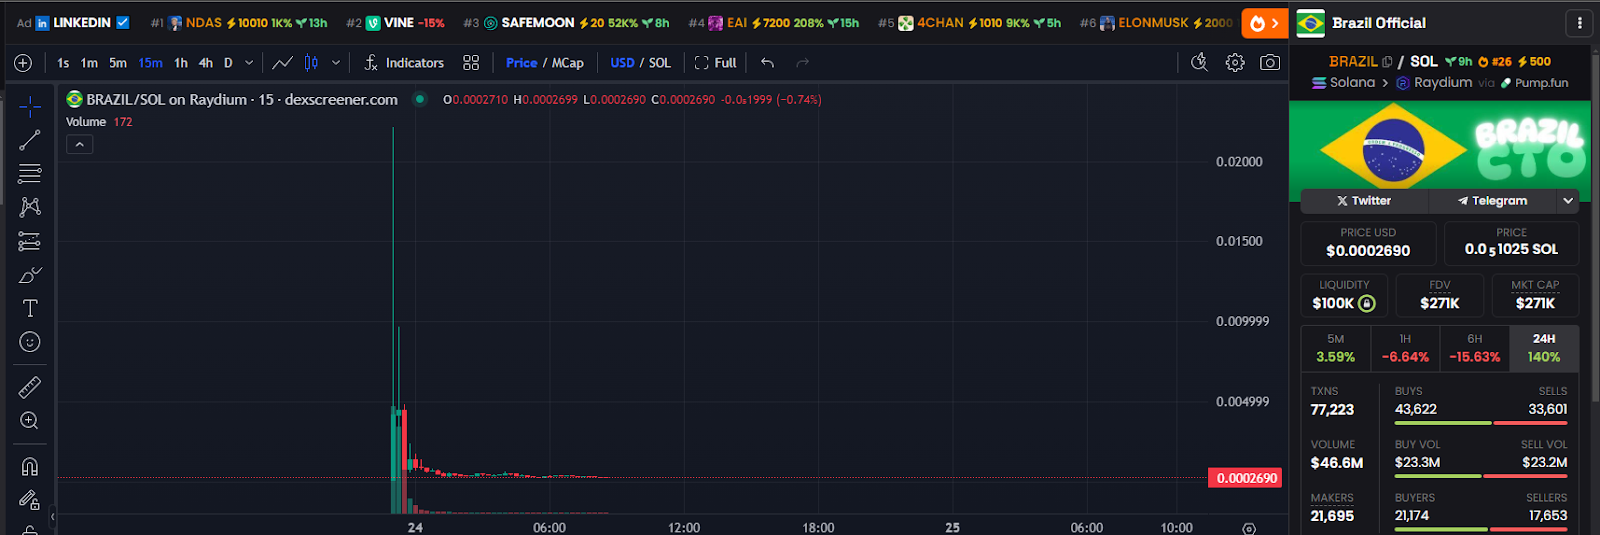This screenshot has height=535, width=1600.
Task: Toggle the Price / MCap chart mode
Action: pyautogui.click(x=545, y=63)
